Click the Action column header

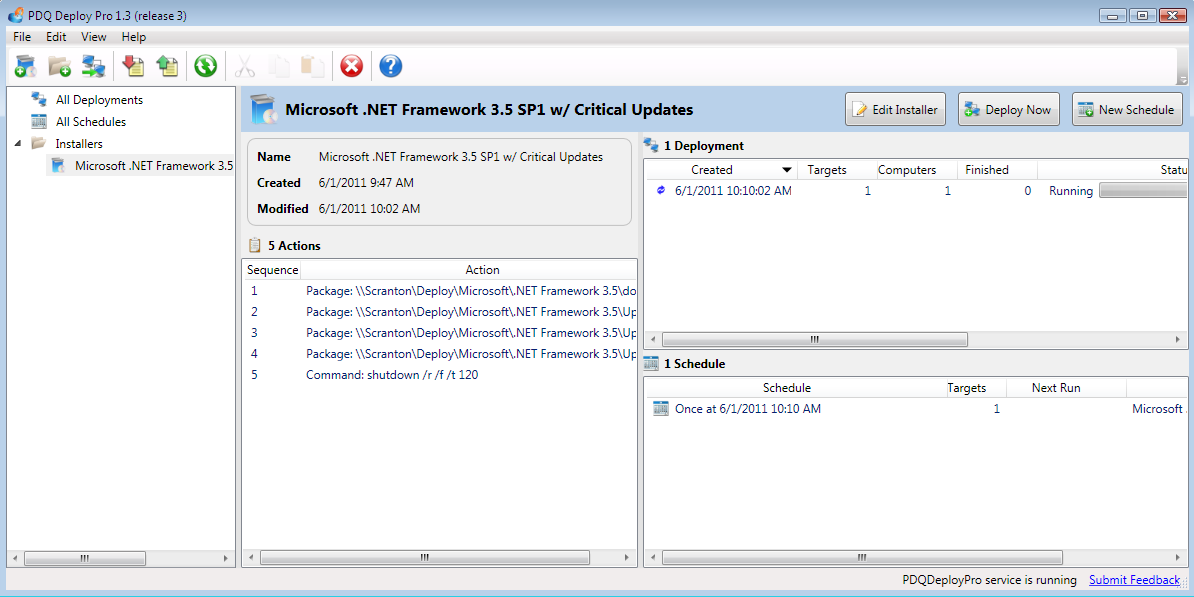click(x=482, y=270)
